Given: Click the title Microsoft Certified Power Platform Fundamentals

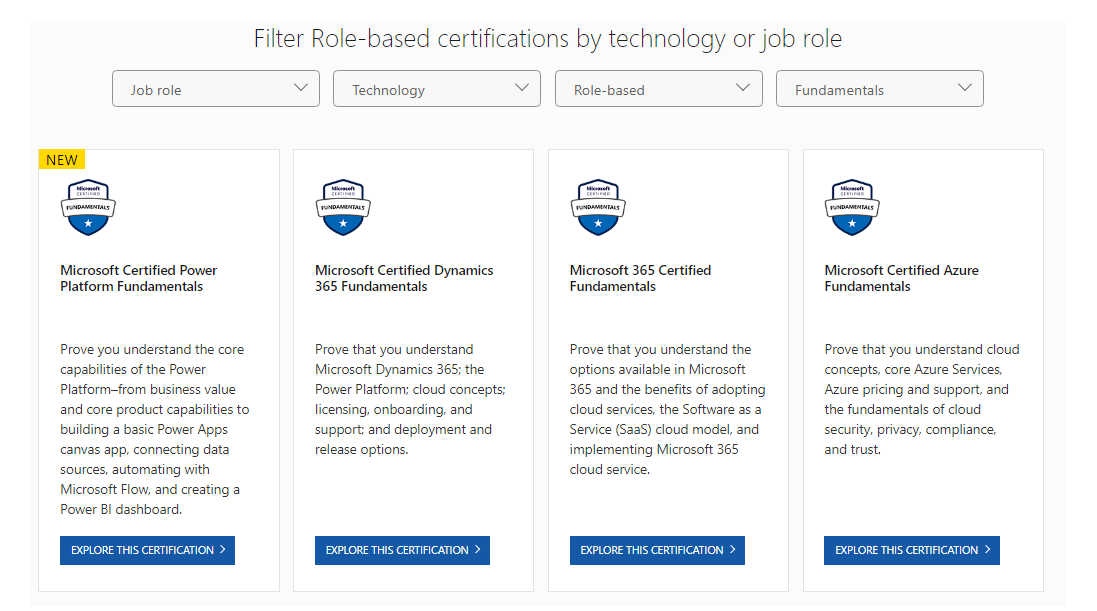Looking at the screenshot, I should point(139,278).
